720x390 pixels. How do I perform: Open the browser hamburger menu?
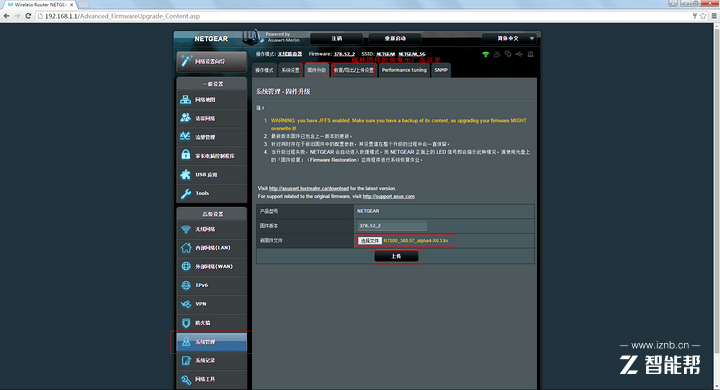coord(714,16)
